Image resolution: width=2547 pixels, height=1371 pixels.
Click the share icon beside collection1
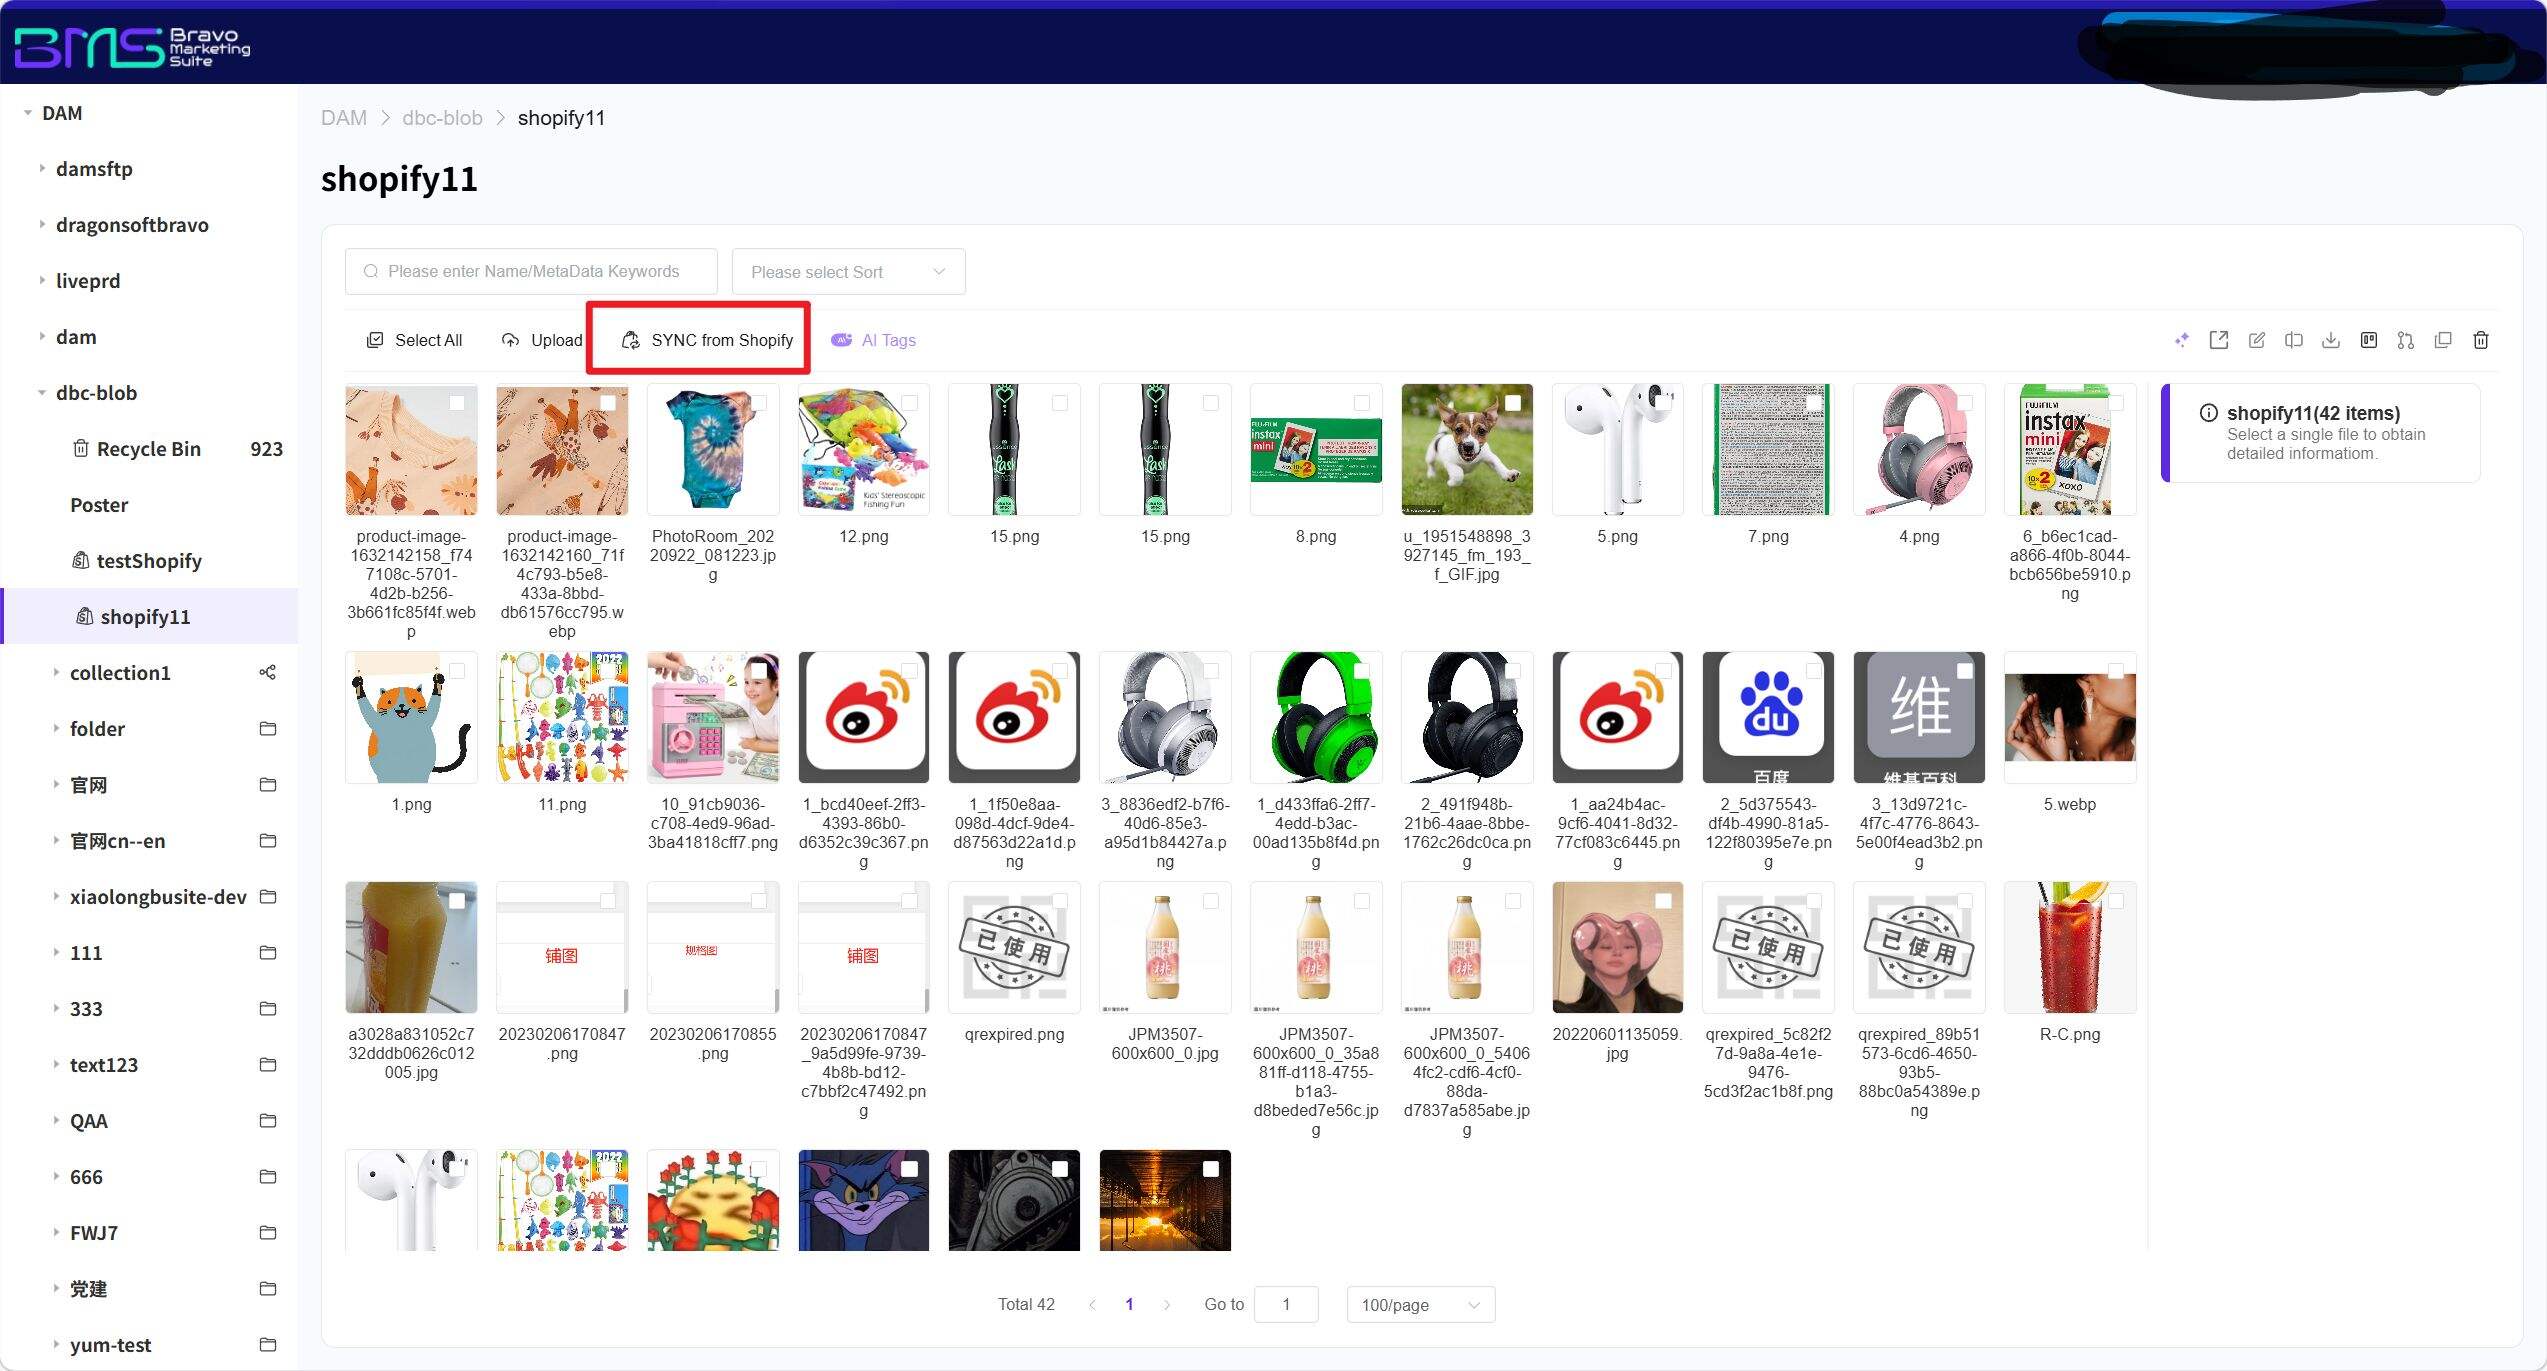(267, 672)
